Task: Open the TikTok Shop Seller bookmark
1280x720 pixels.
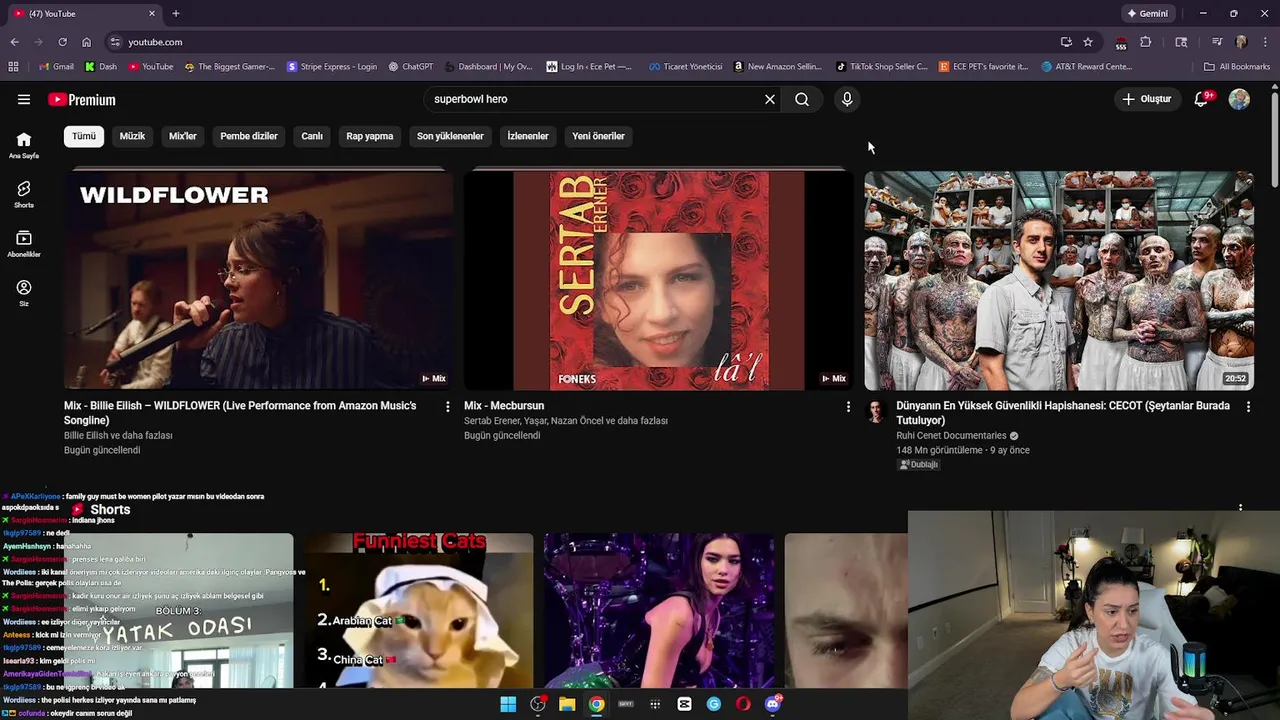Action: click(882, 67)
